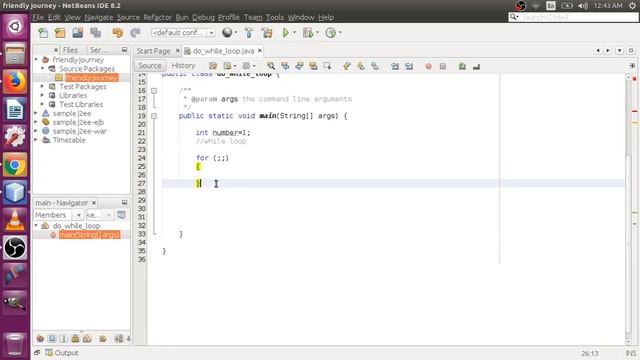This screenshot has width=640, height=360.
Task: Click the History view button
Action: [183, 66]
